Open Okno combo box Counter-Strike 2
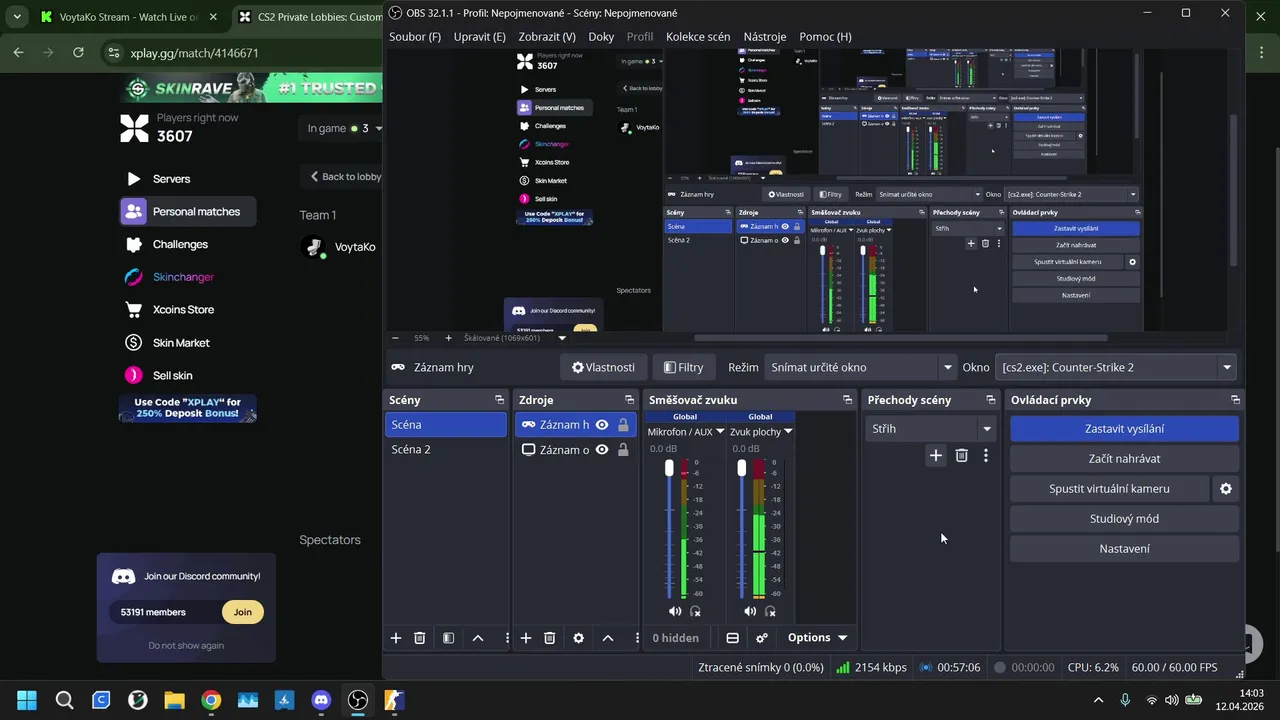This screenshot has height=720, width=1280. pos(1116,367)
